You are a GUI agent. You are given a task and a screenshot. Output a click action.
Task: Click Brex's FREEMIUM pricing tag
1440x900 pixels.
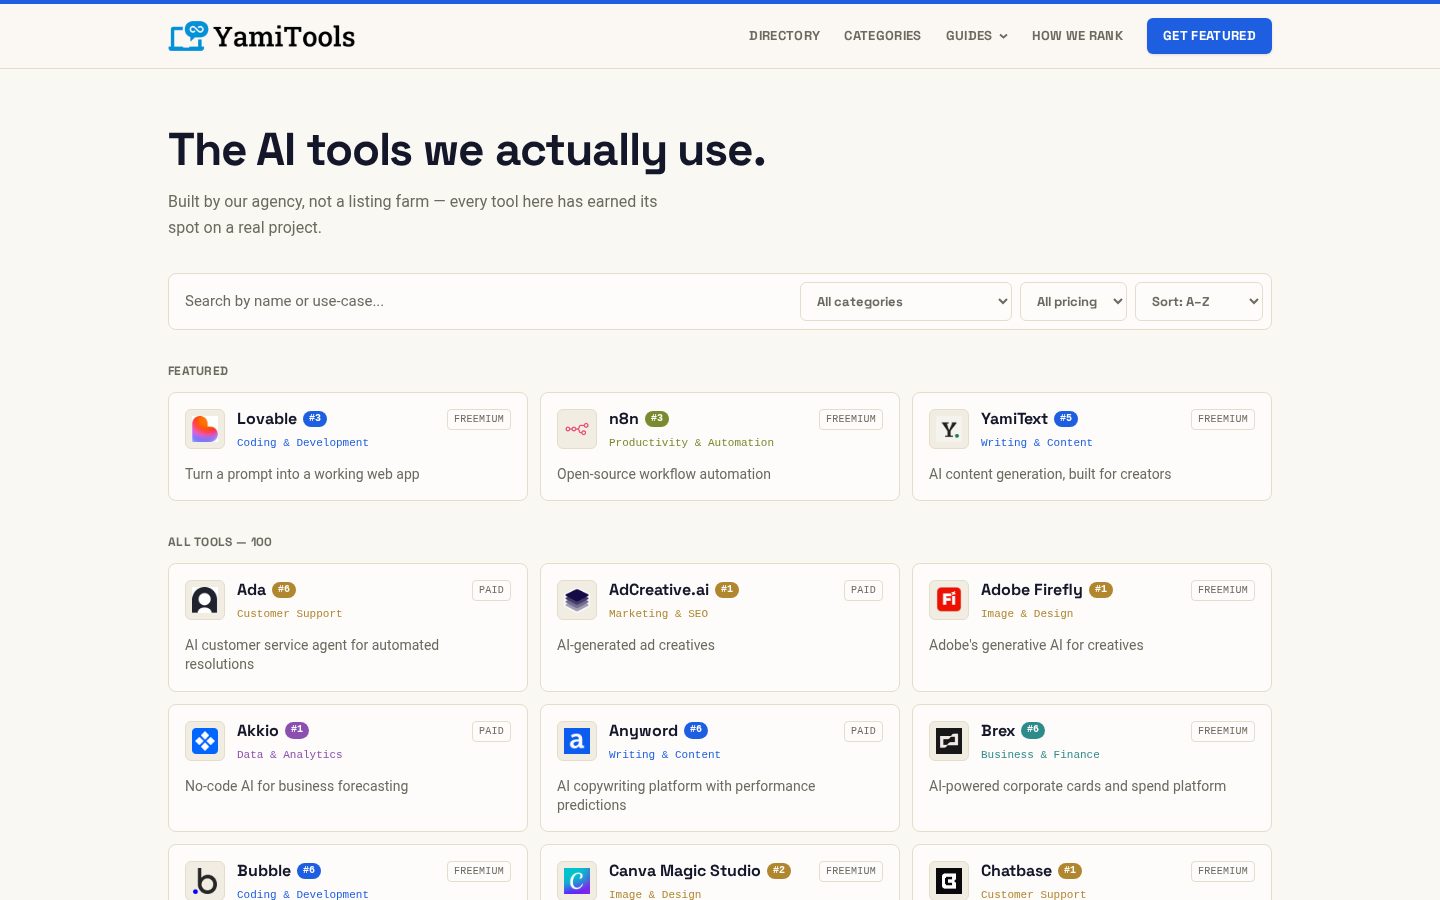coord(1223,731)
